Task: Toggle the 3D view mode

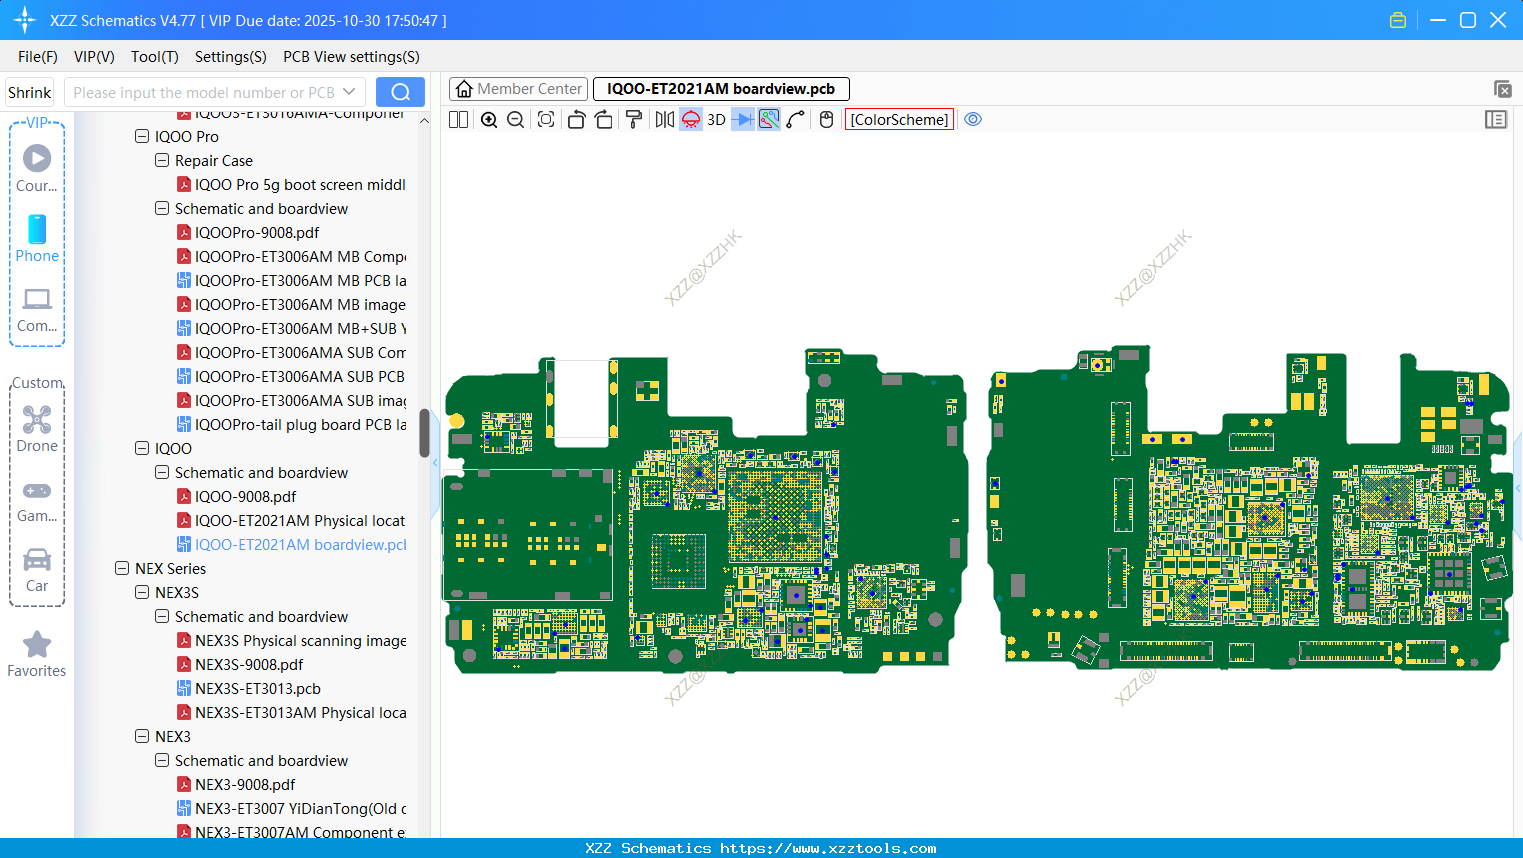Action: 716,120
